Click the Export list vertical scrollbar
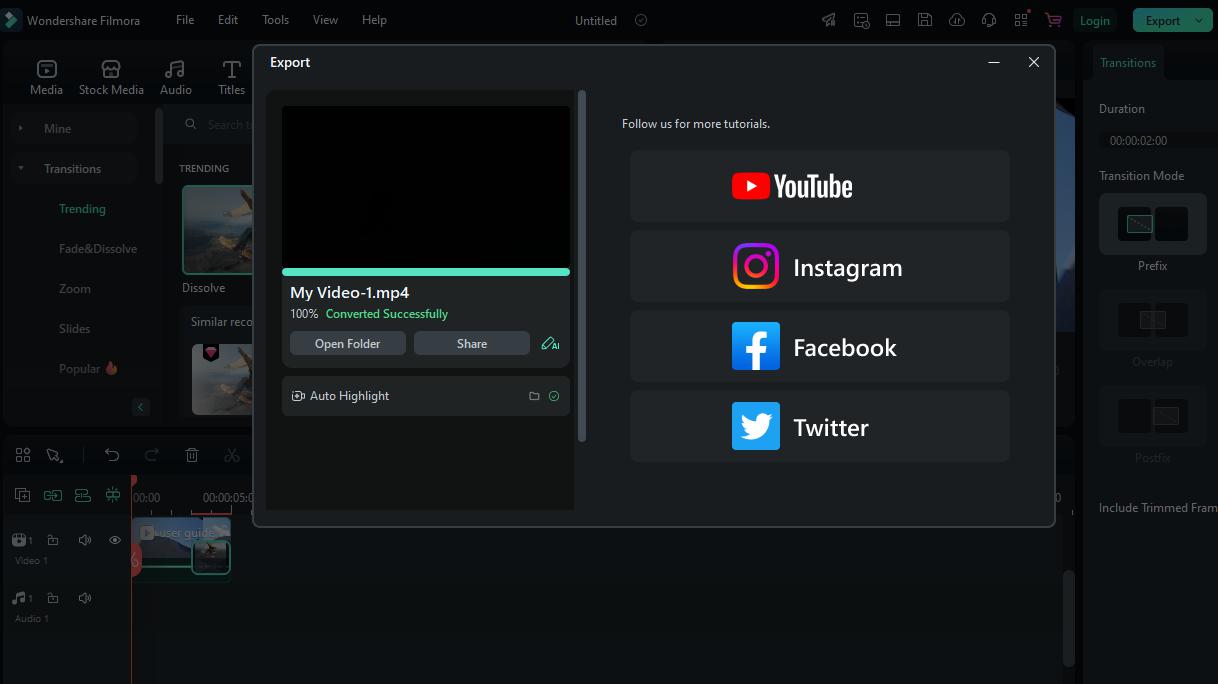This screenshot has width=1218, height=684. [582, 266]
